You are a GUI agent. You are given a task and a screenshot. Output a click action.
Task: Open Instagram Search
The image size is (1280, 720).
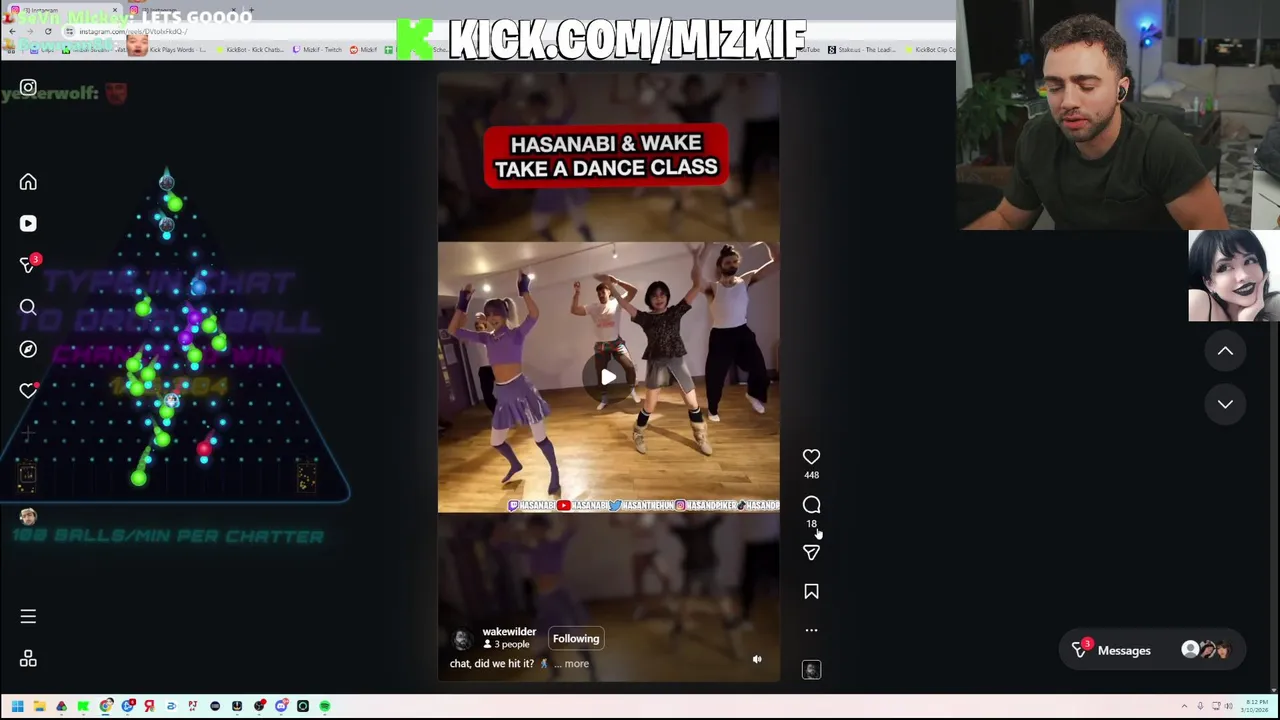(28, 307)
